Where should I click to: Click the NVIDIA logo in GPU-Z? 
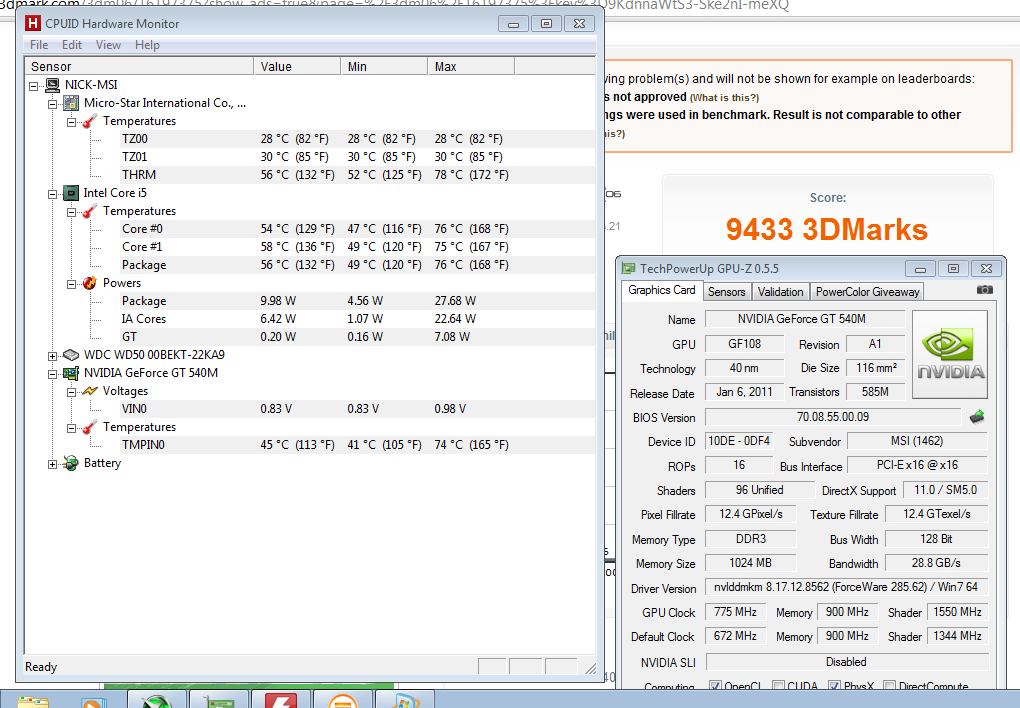(x=950, y=354)
